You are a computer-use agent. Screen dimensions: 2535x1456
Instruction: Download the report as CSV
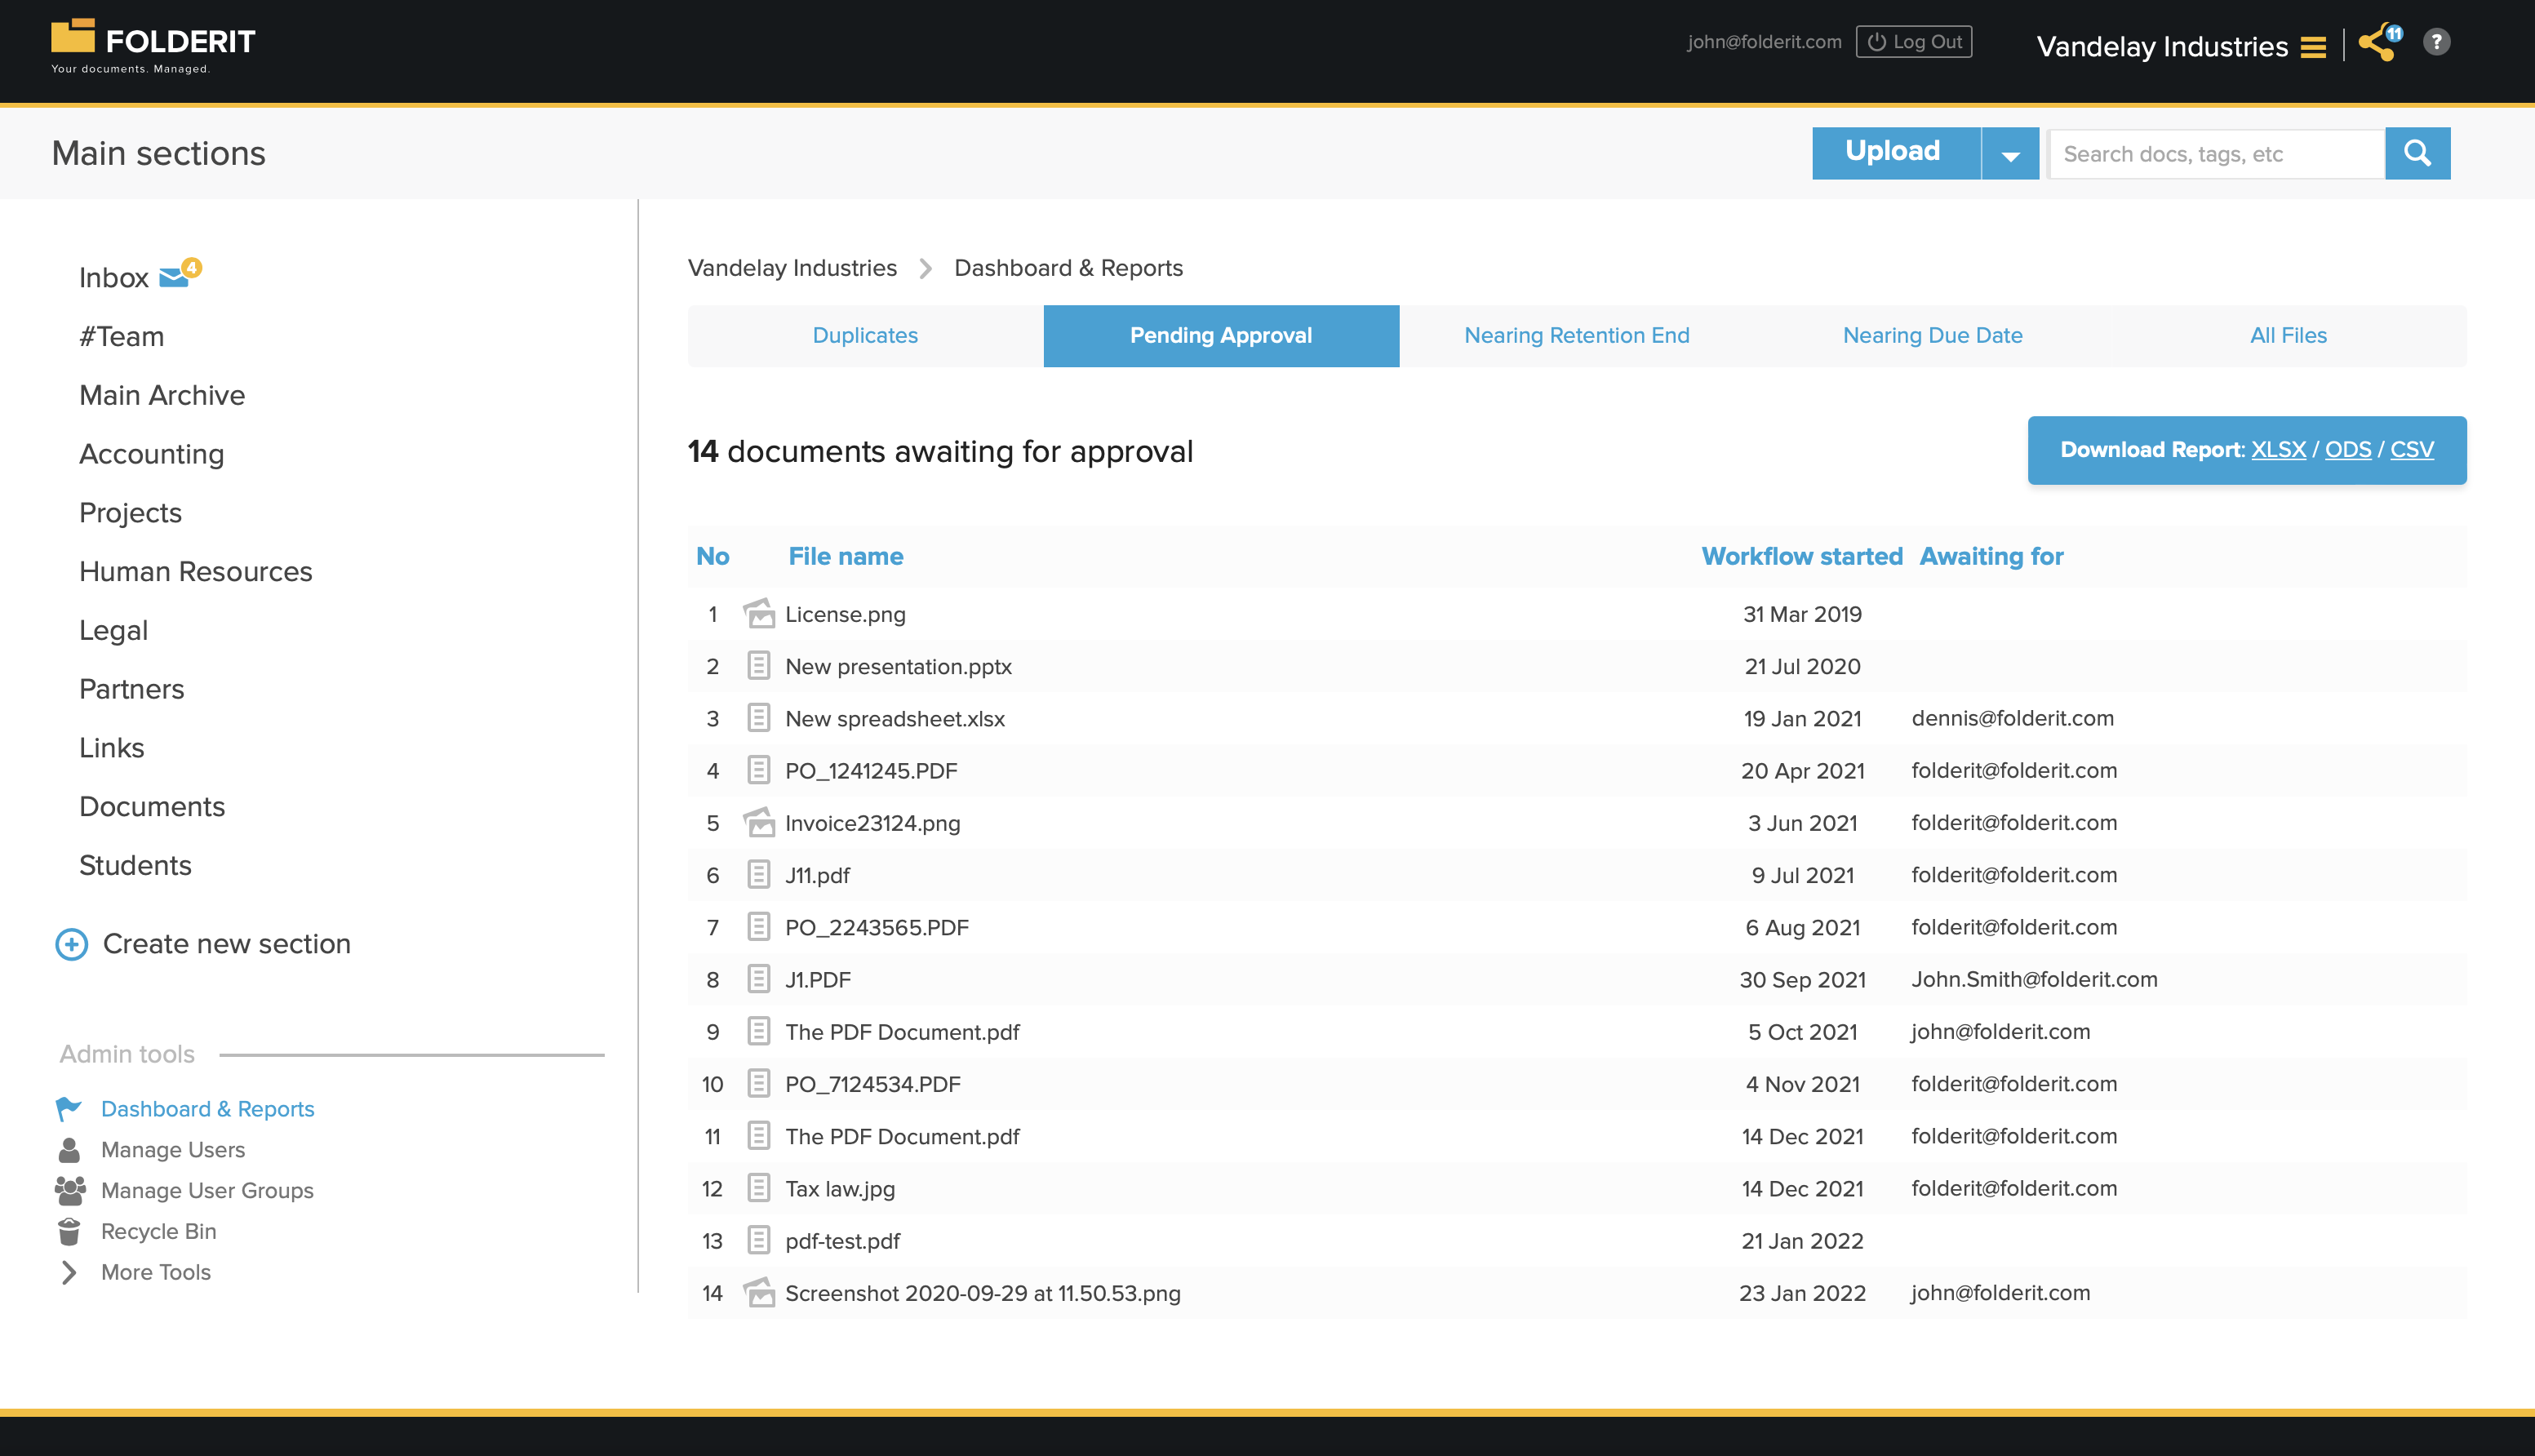click(2412, 450)
